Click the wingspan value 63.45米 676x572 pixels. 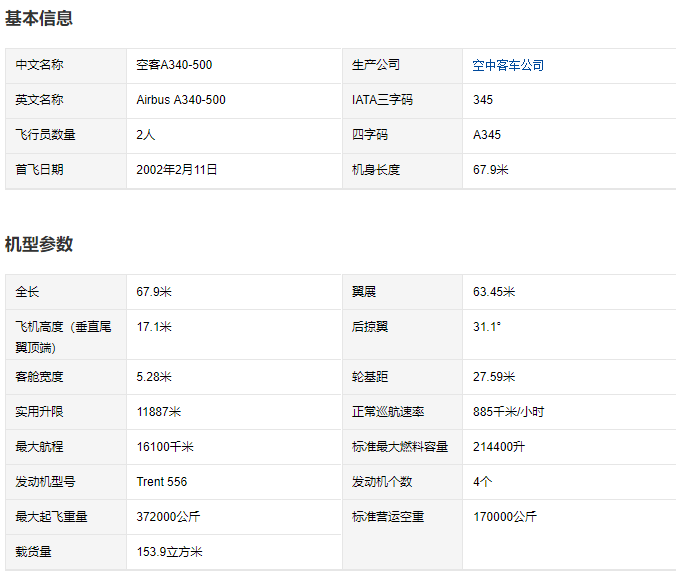click(494, 291)
